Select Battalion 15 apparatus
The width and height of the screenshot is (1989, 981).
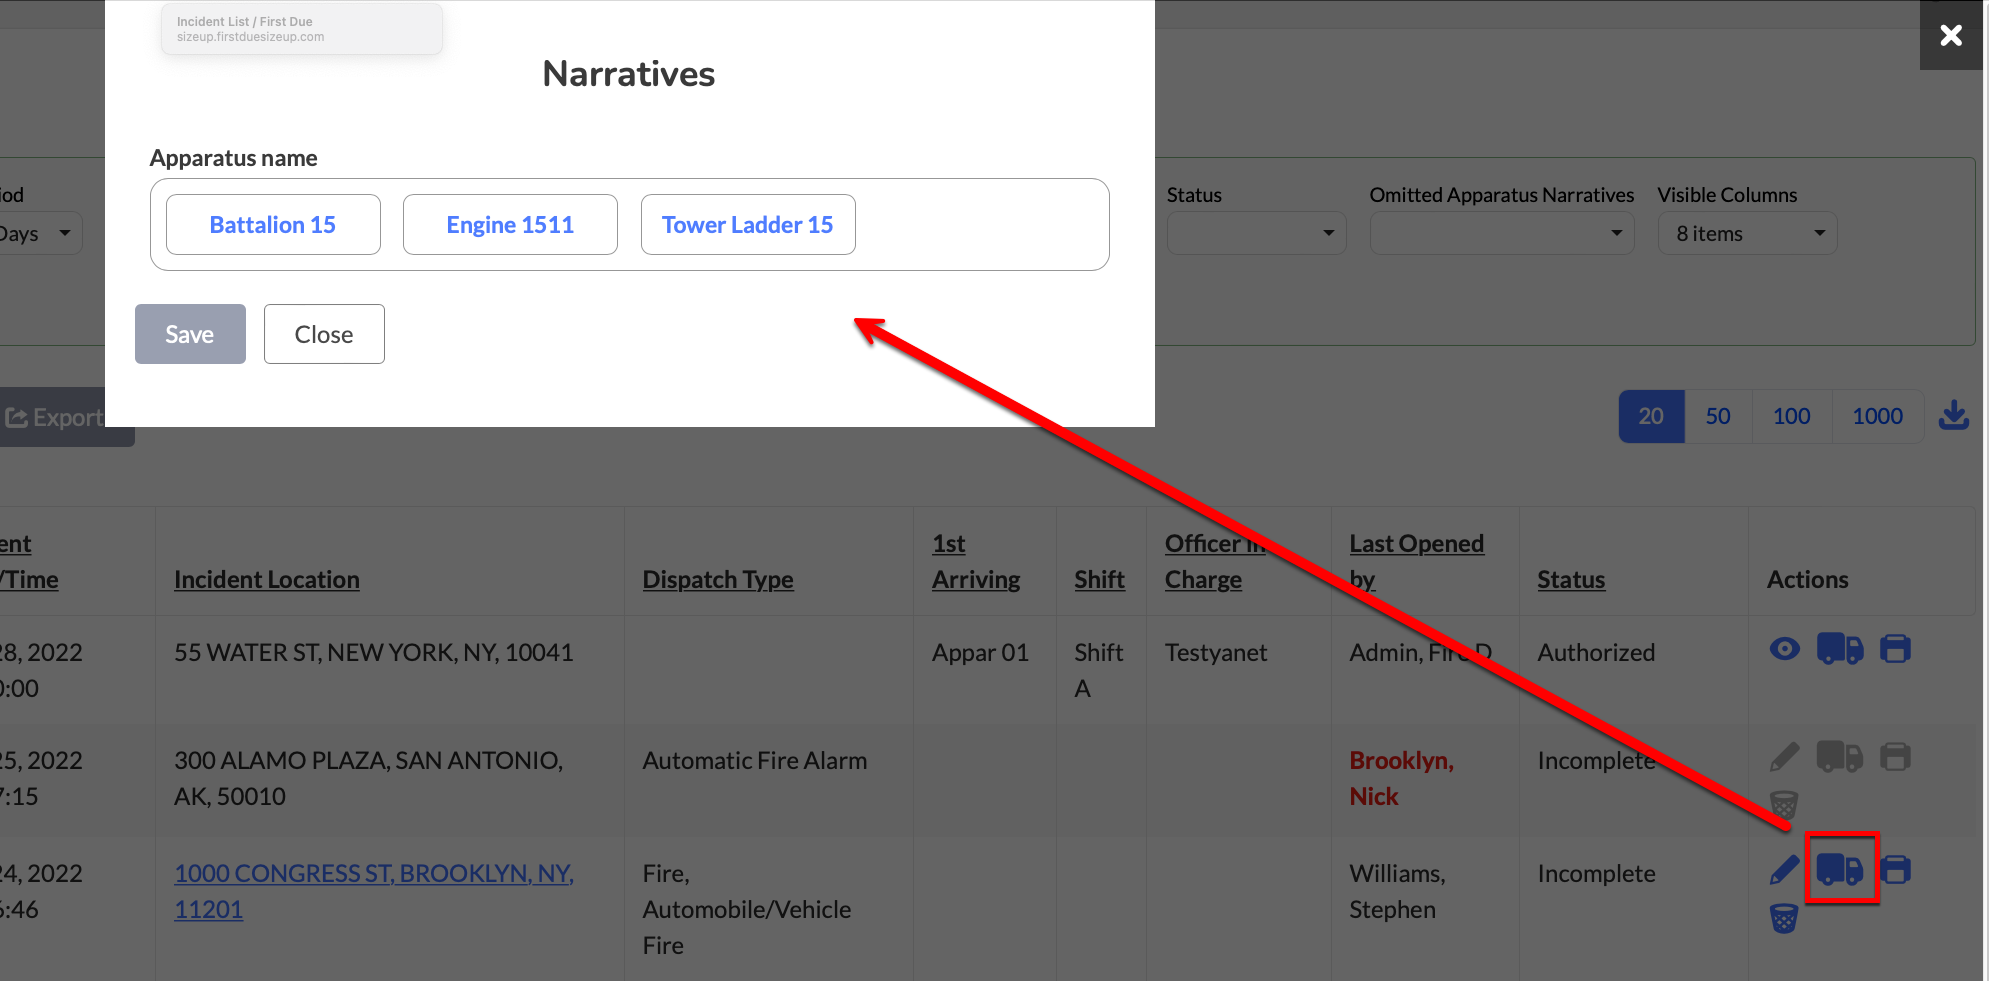[273, 225]
